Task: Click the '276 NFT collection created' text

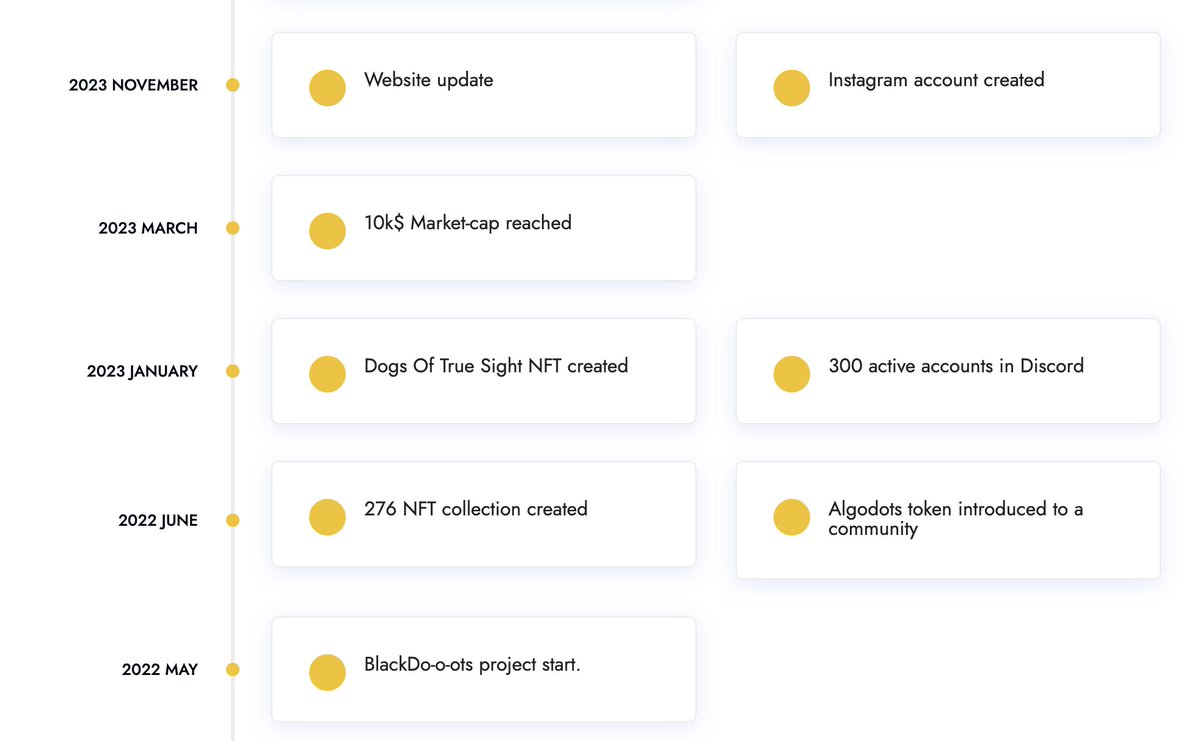Action: [x=476, y=509]
